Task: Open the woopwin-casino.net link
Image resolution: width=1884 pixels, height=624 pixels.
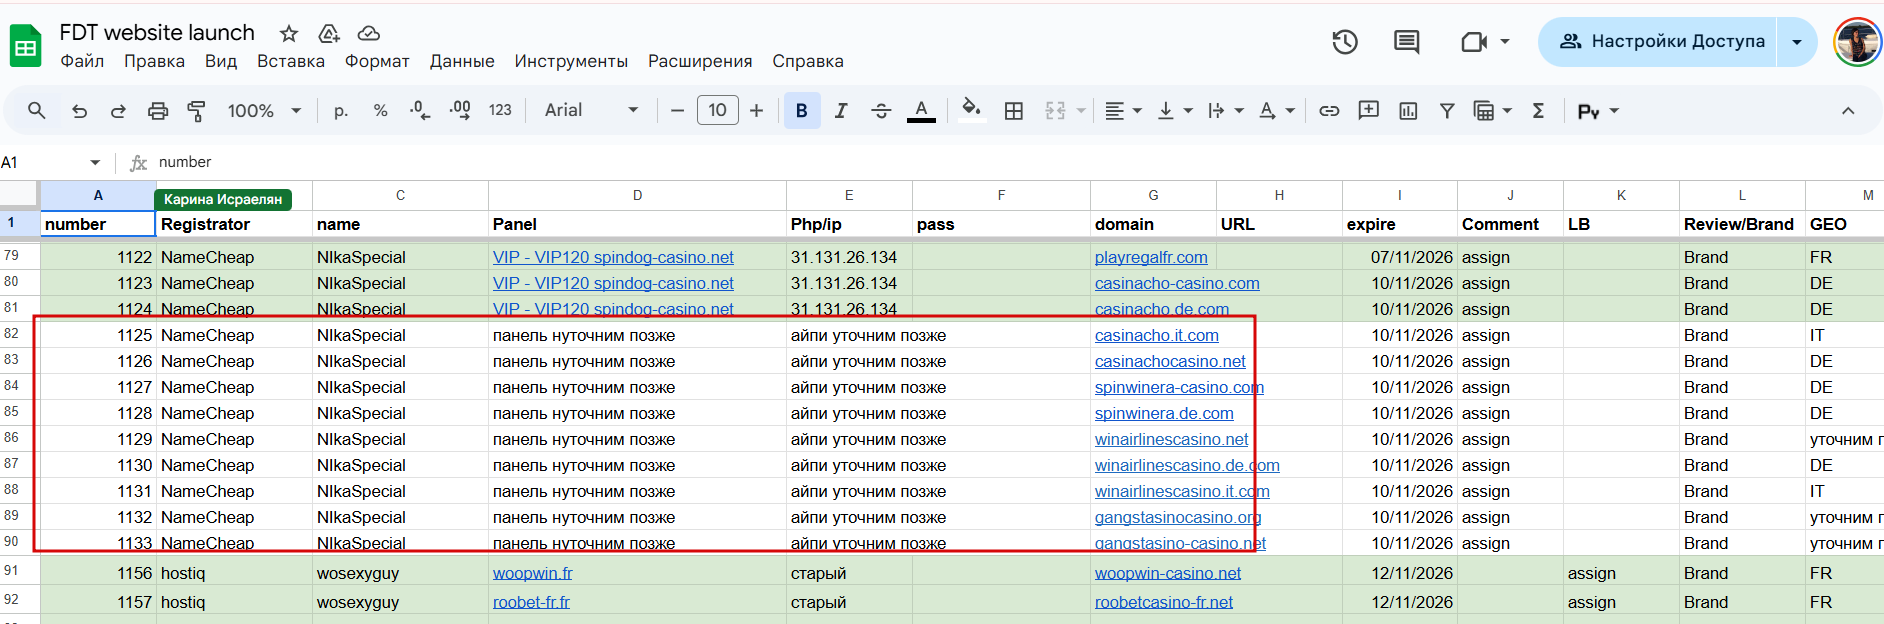Action: [1168, 573]
